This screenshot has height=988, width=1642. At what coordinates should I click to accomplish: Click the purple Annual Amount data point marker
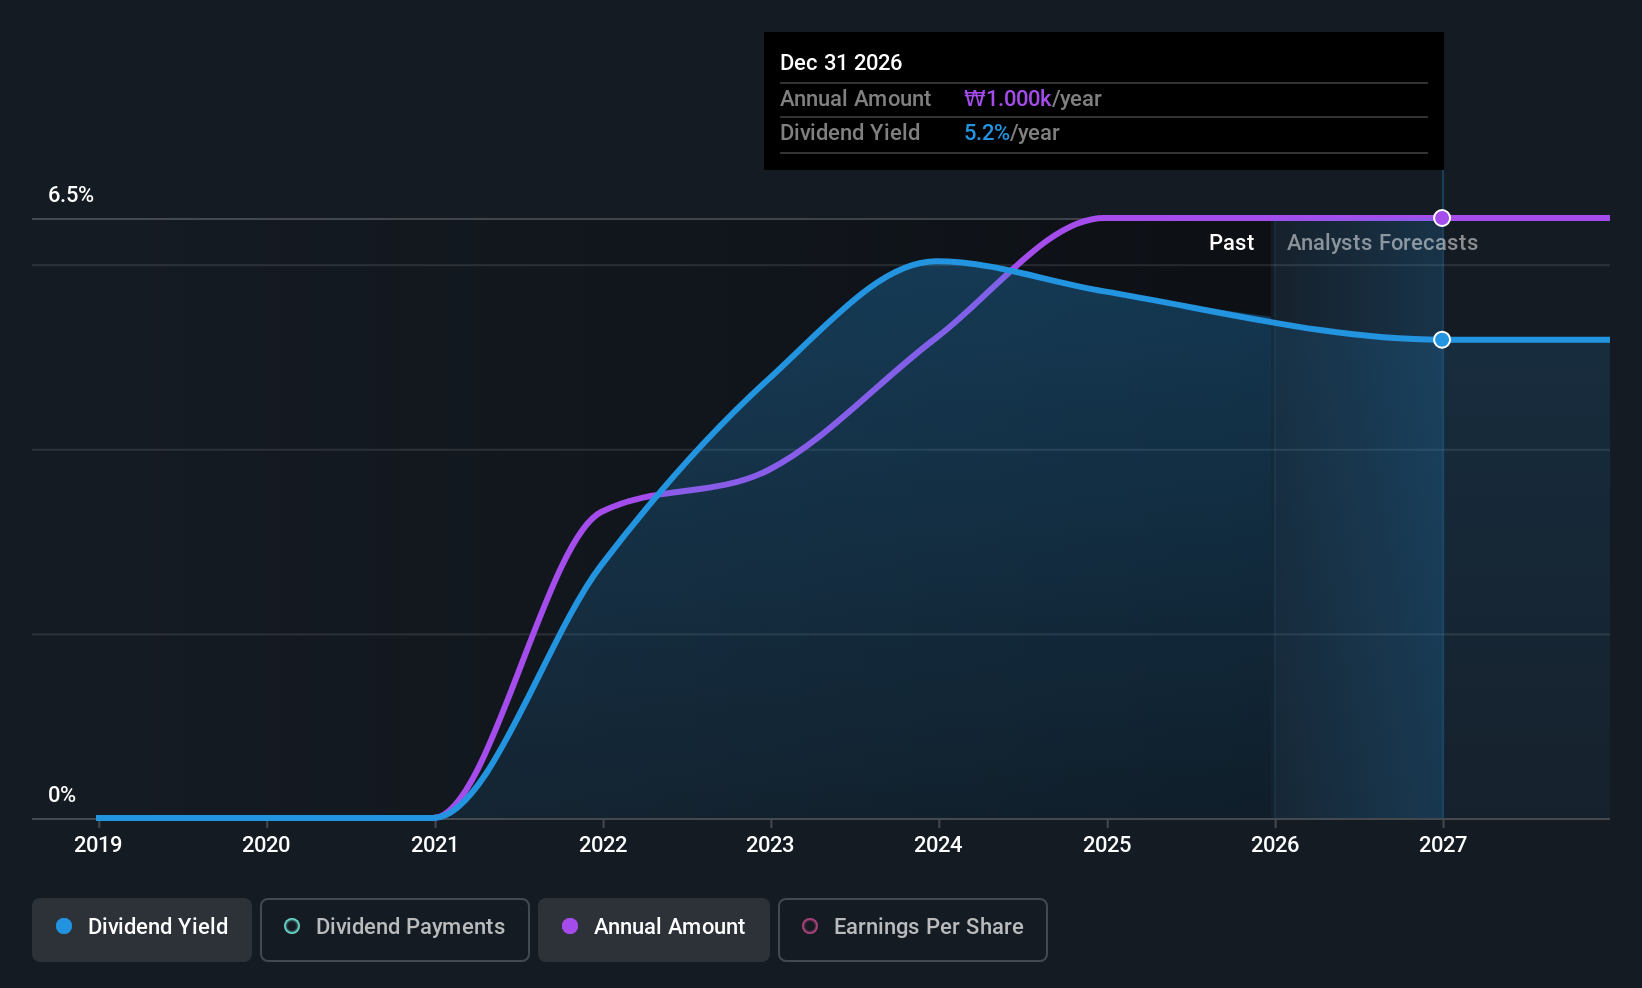pyautogui.click(x=1442, y=218)
